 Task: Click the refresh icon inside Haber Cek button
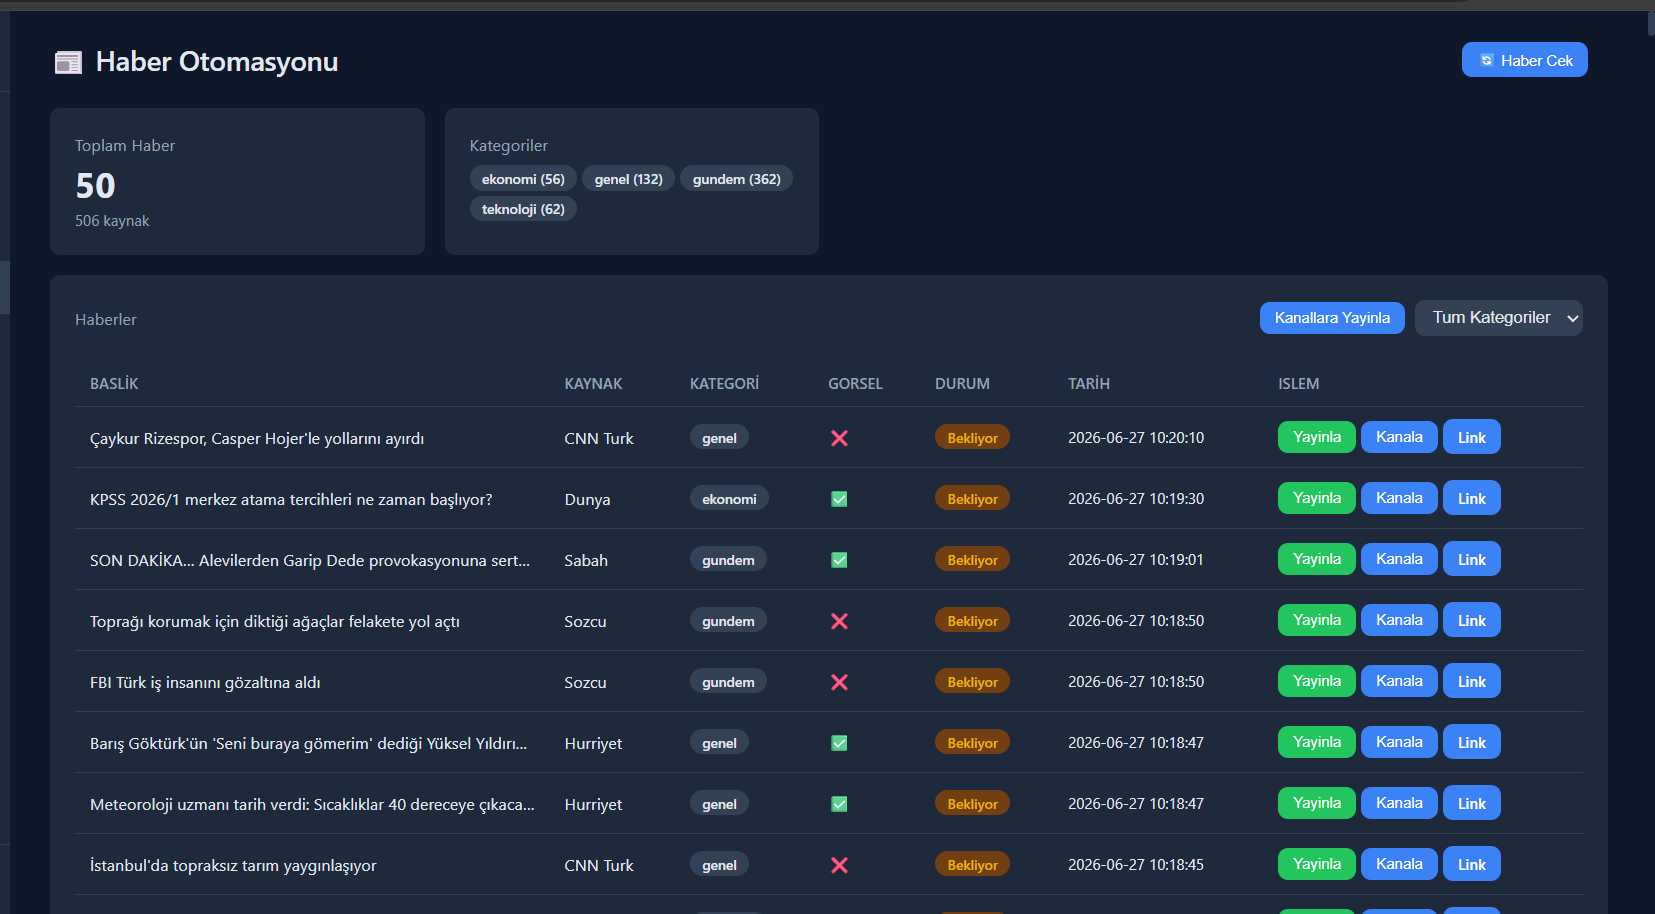1487,60
